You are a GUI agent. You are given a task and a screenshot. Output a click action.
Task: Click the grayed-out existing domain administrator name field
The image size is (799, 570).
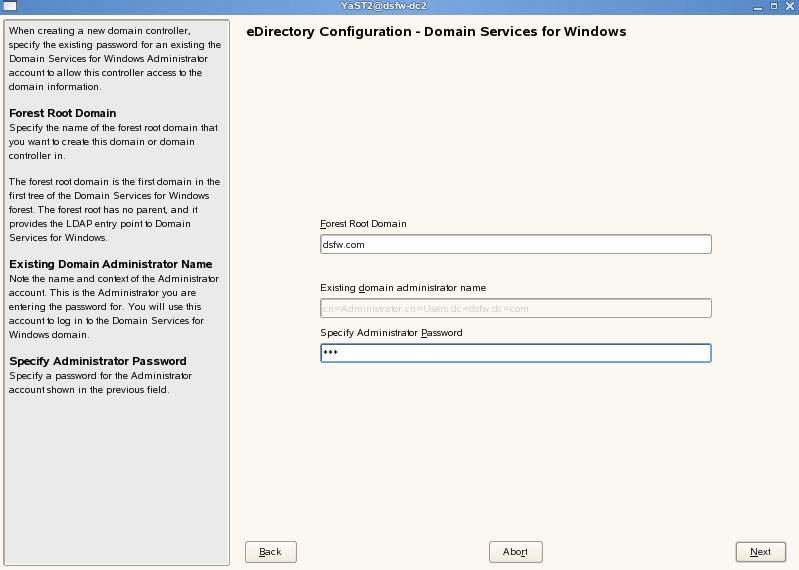click(x=515, y=308)
